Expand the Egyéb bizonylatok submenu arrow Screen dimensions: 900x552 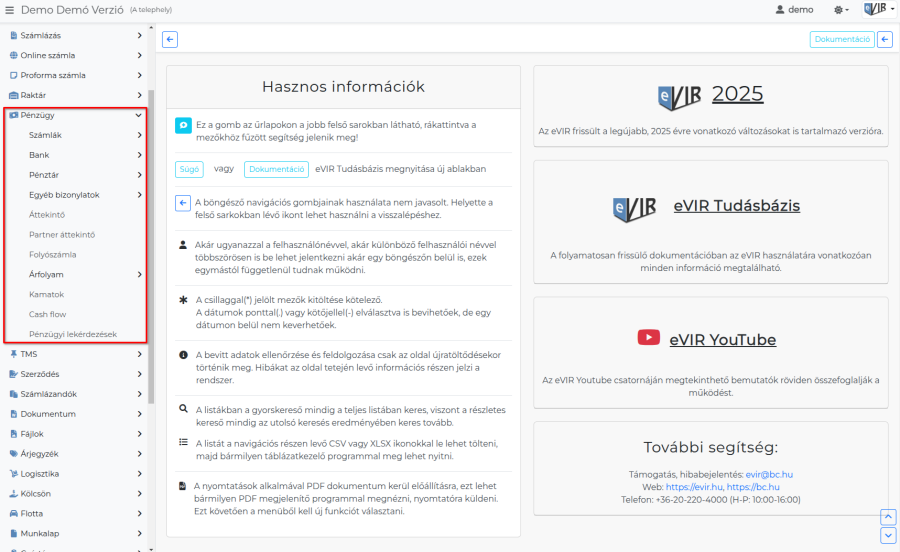pyautogui.click(x=139, y=195)
